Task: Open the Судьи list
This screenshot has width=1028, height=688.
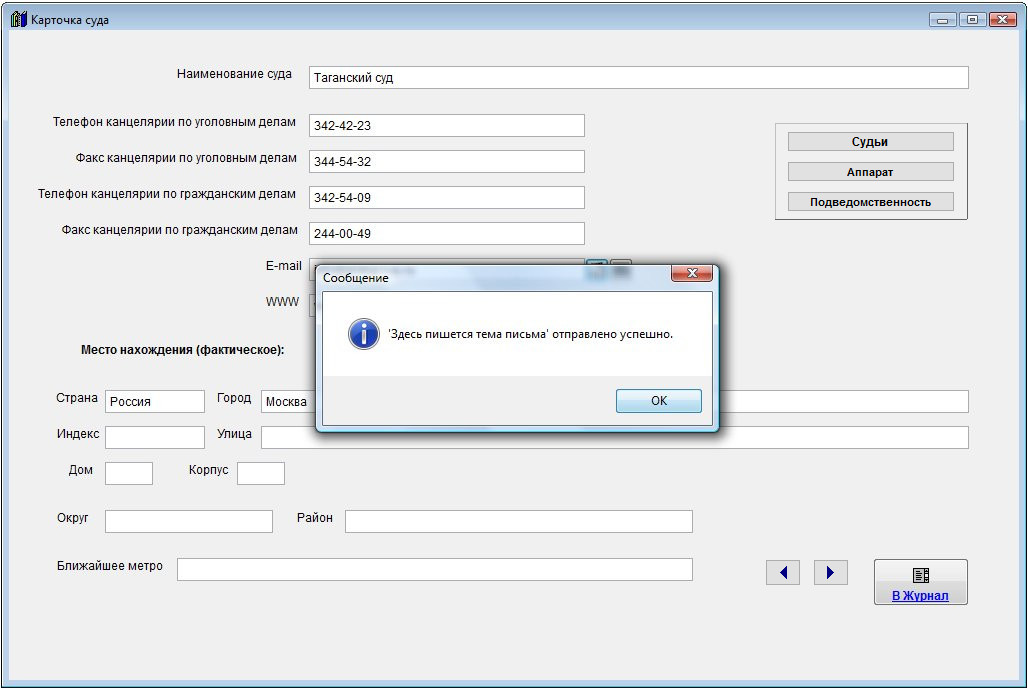Action: 870,142
